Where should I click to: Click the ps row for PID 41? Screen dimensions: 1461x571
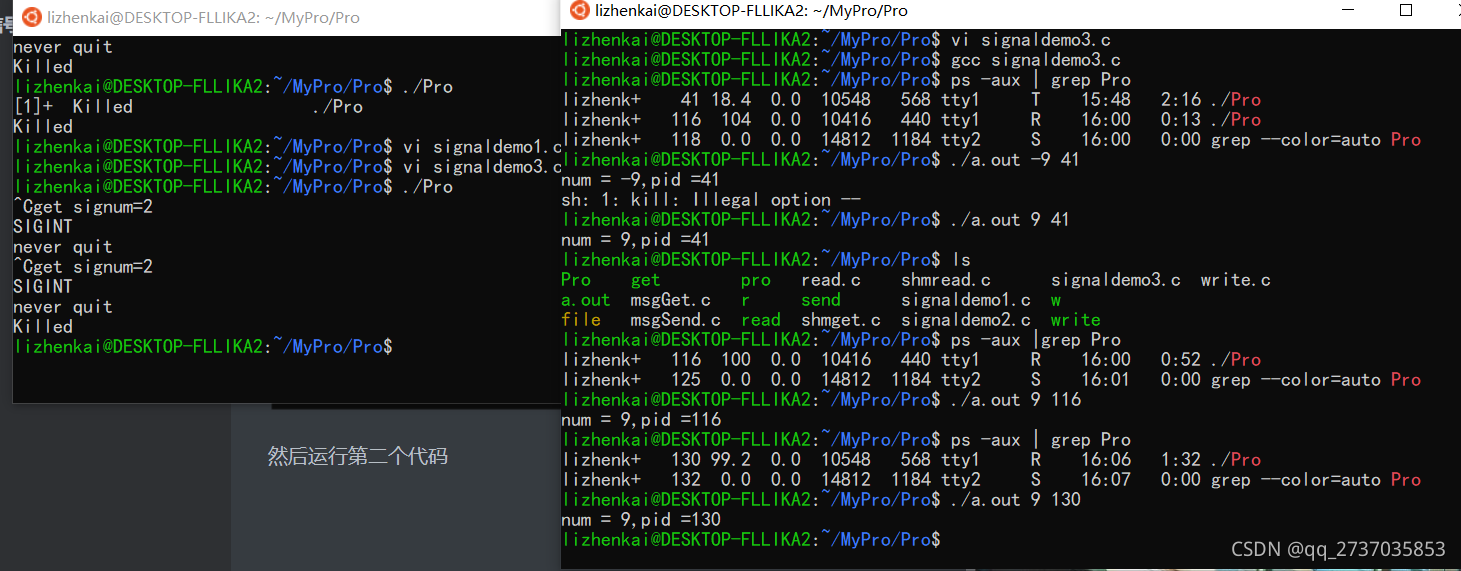point(911,100)
